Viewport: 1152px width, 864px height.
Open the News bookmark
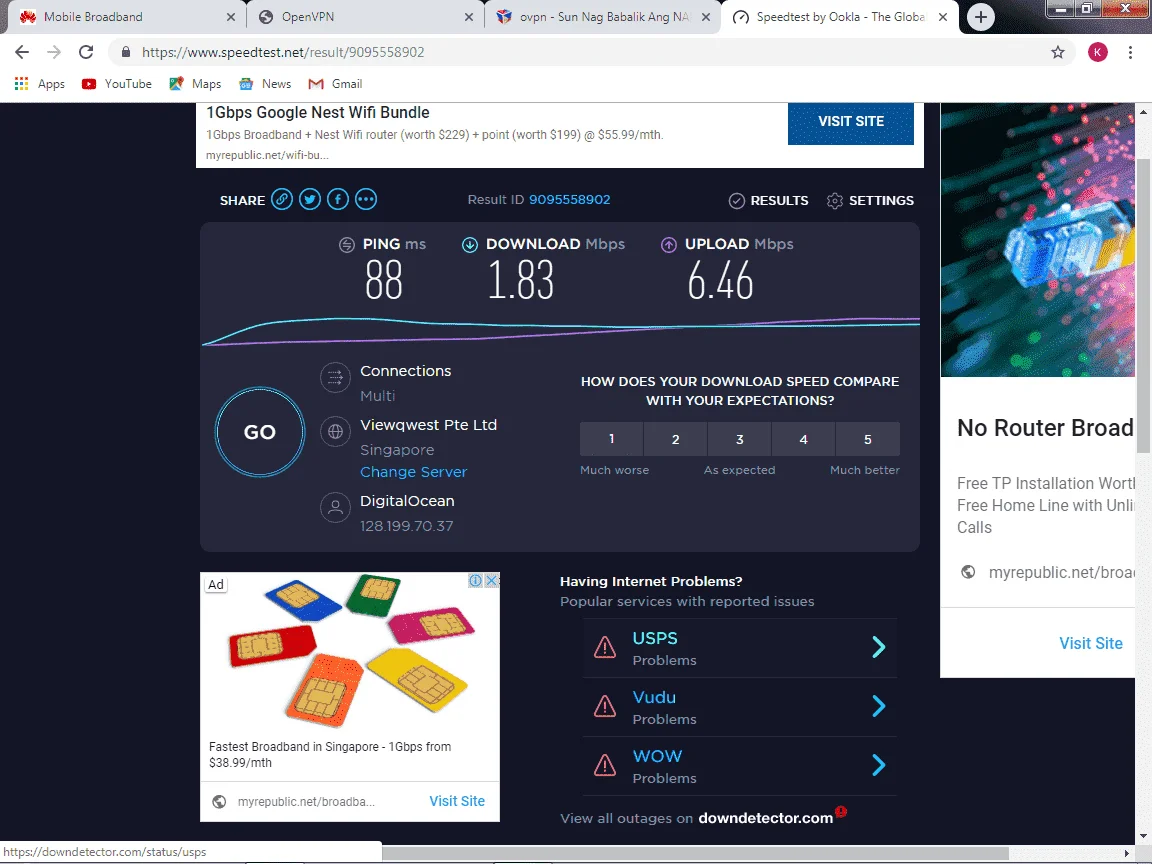point(265,84)
